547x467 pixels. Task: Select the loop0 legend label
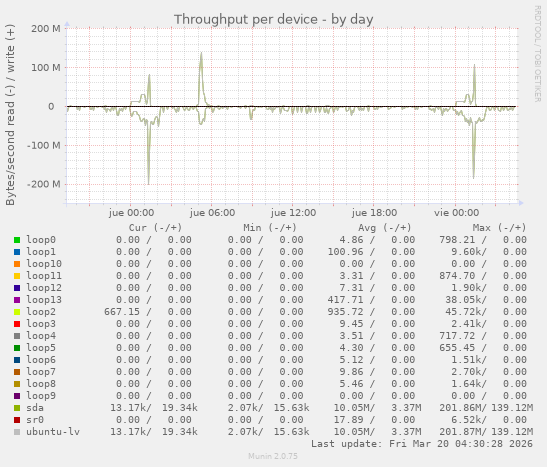coord(41,240)
